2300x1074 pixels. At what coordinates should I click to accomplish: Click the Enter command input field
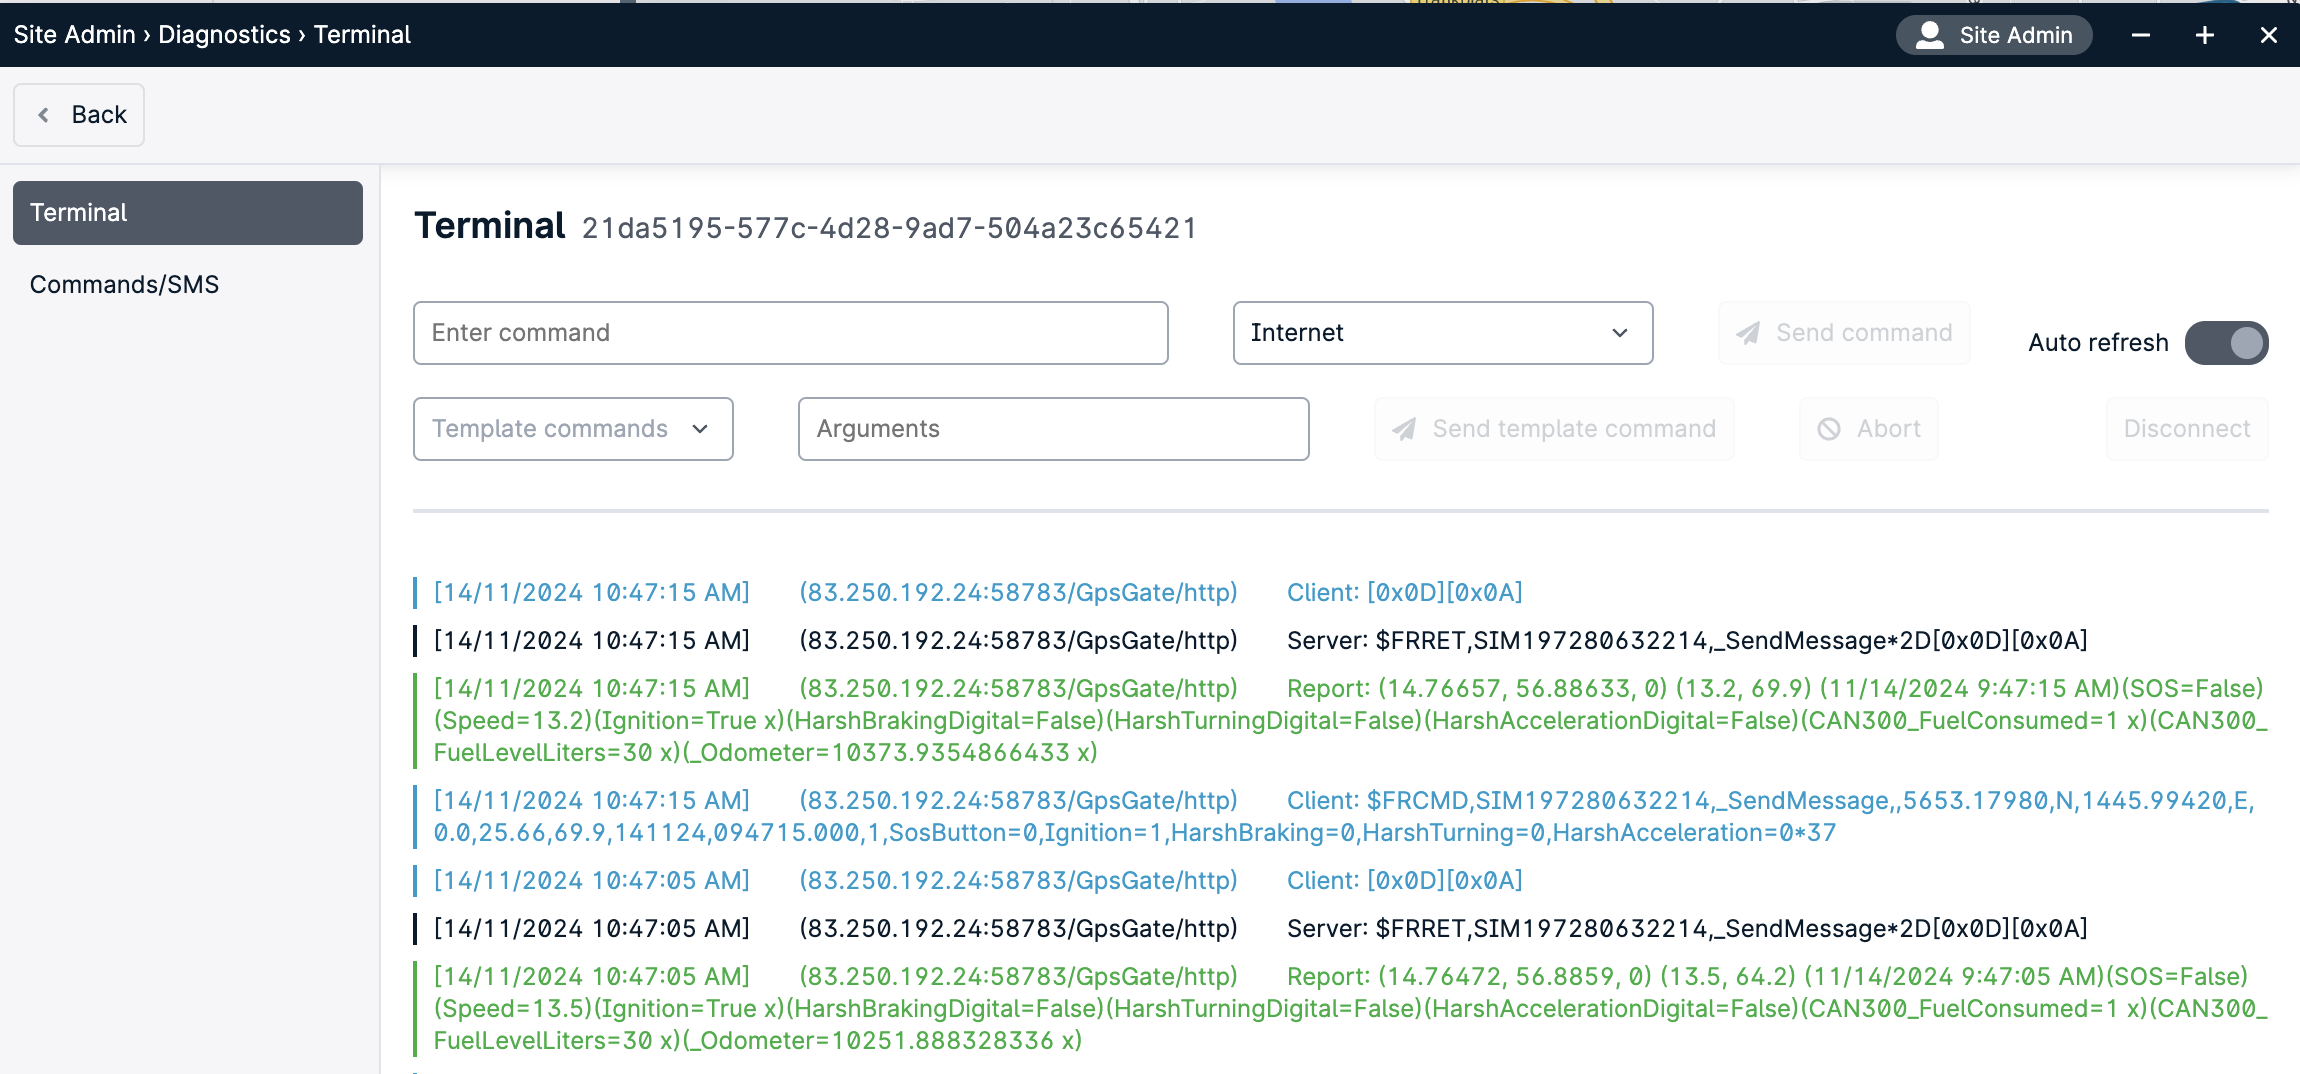pyautogui.click(x=790, y=333)
